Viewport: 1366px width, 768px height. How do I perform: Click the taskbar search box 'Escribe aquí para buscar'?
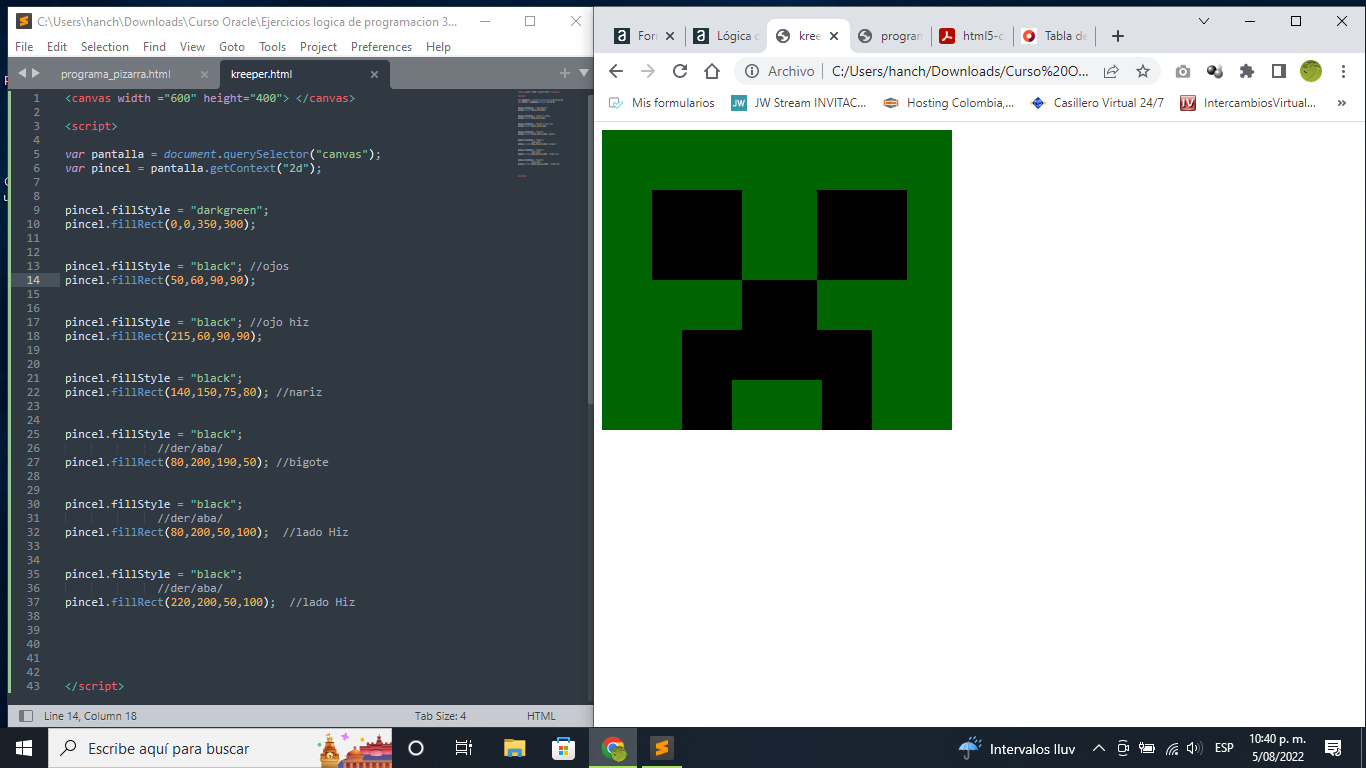click(x=220, y=748)
